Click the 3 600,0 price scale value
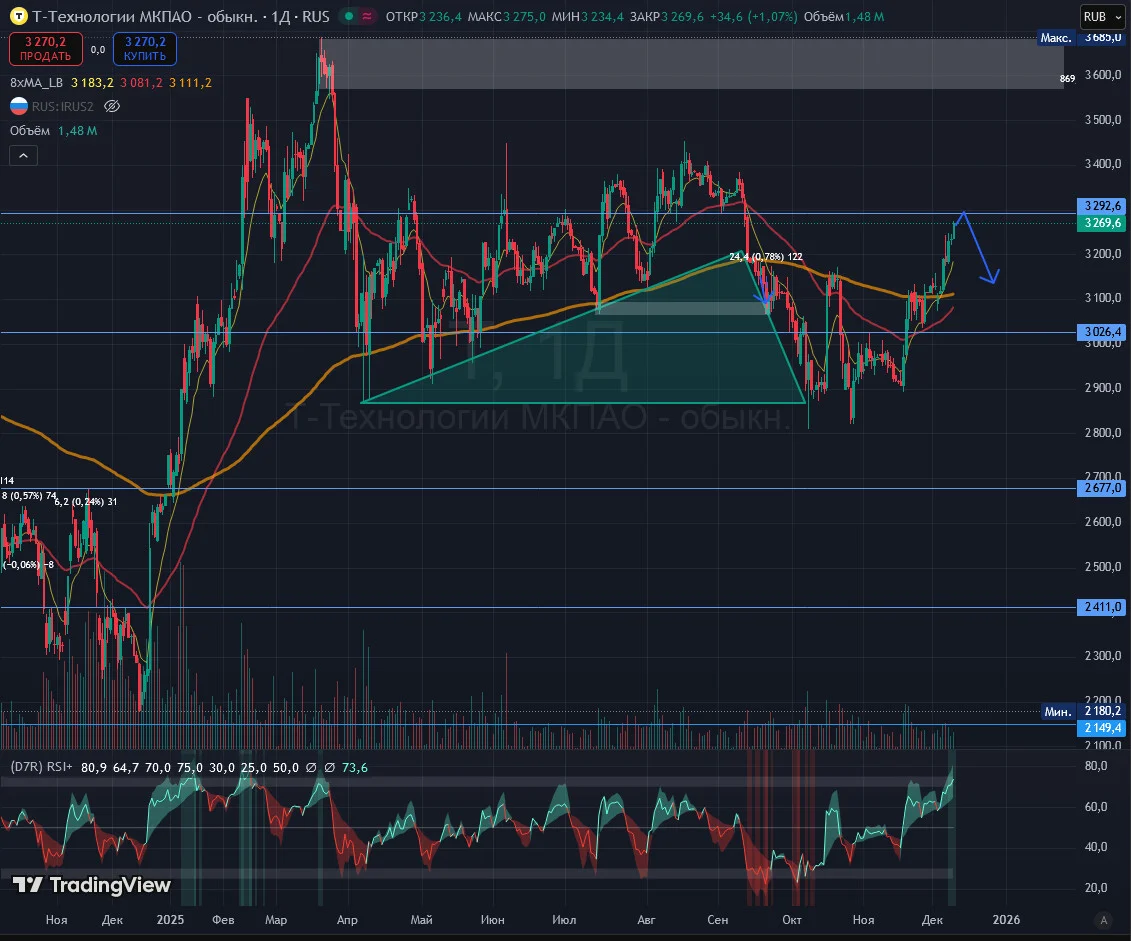Screen dimensions: 1131x941 [1103, 75]
